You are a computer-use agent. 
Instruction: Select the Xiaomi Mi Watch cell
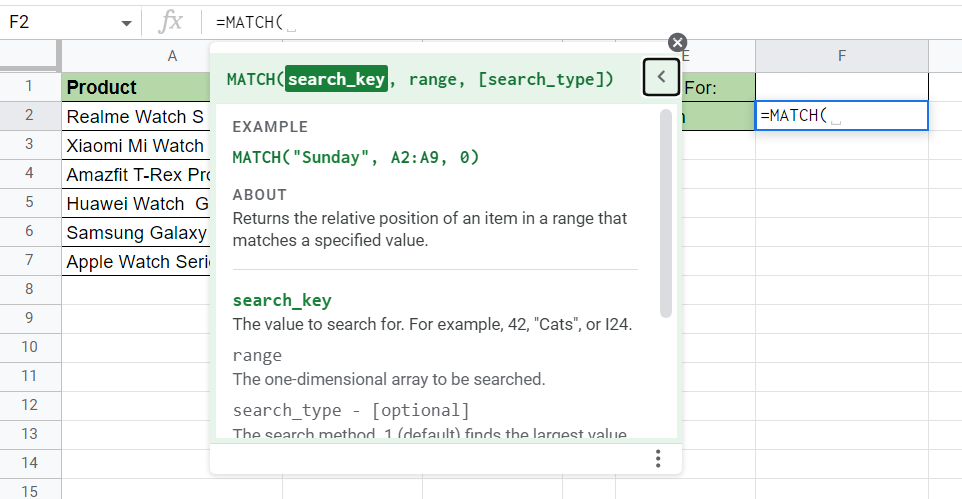pyautogui.click(x=136, y=145)
